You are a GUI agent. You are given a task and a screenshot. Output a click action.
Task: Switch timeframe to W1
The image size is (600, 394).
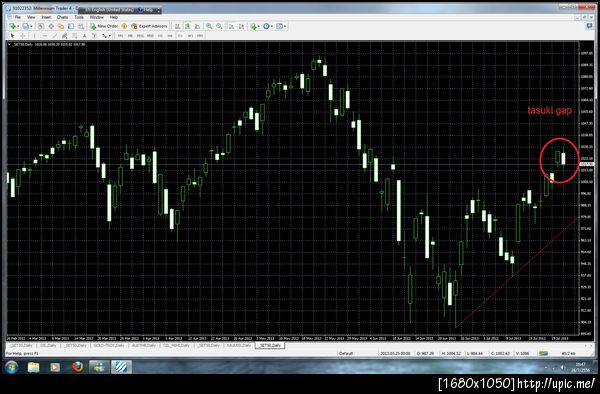[190, 36]
